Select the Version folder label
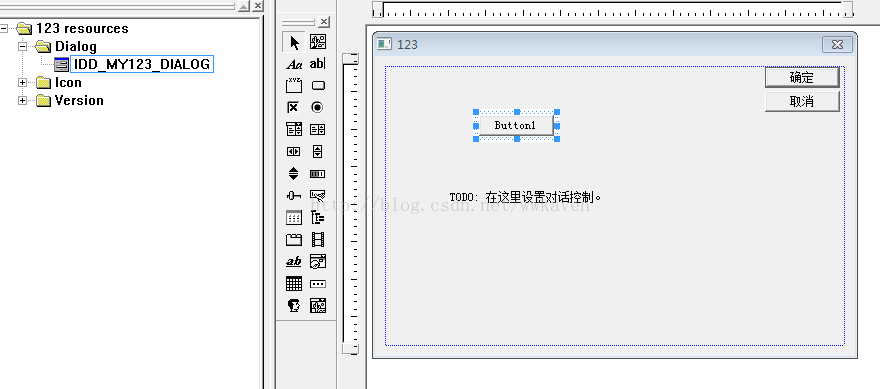The width and height of the screenshot is (880, 389). click(79, 100)
